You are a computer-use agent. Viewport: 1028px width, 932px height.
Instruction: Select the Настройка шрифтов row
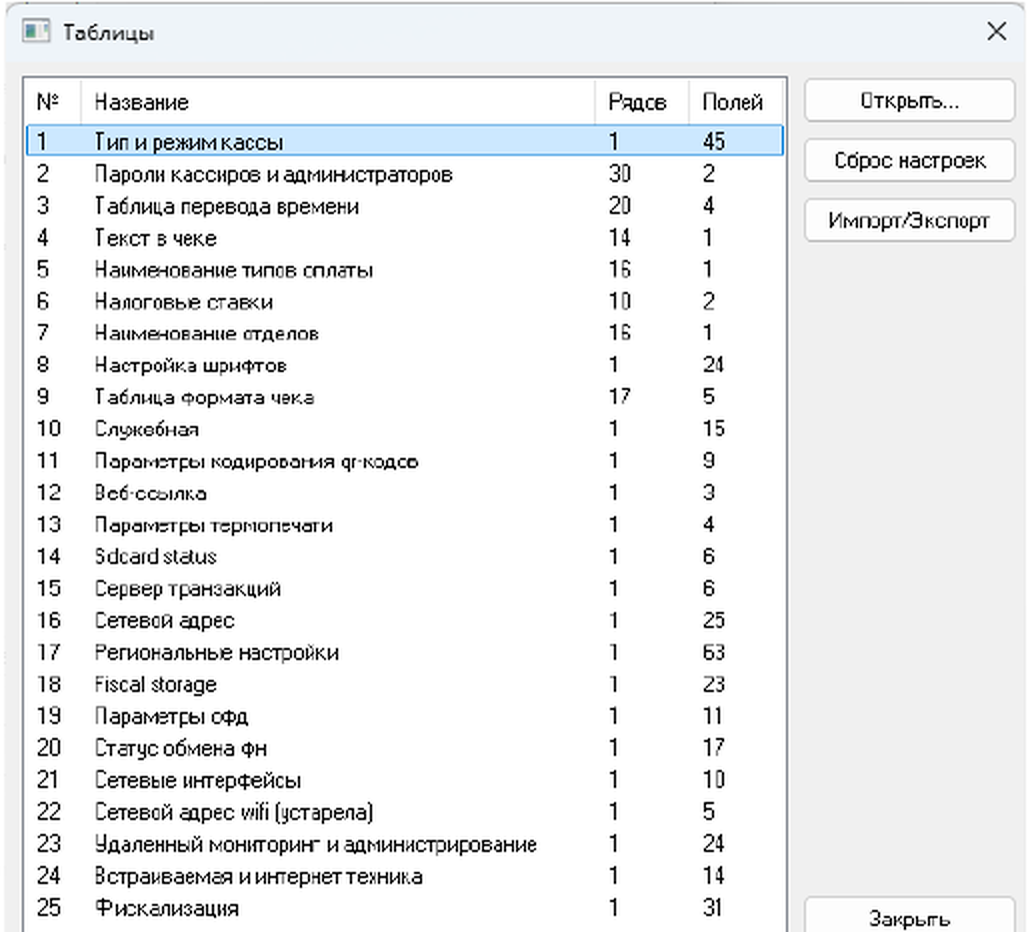[405, 365]
